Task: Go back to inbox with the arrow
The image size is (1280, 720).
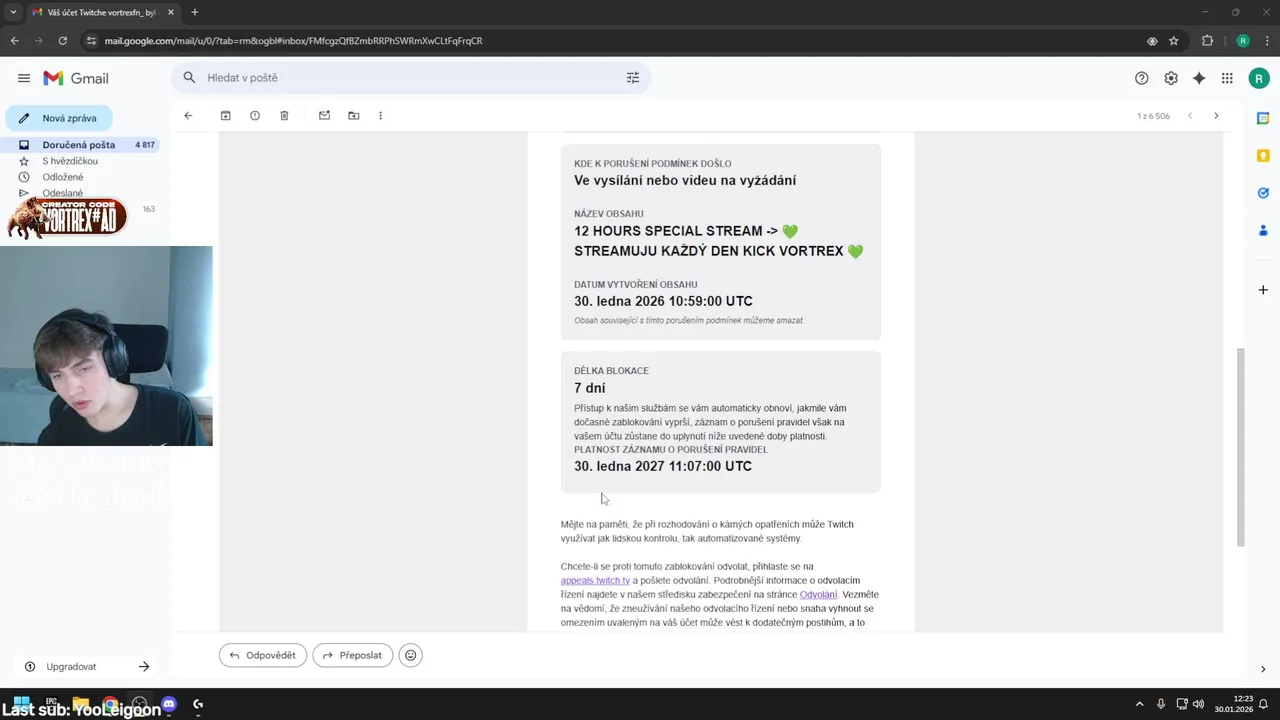Action: tap(188, 116)
